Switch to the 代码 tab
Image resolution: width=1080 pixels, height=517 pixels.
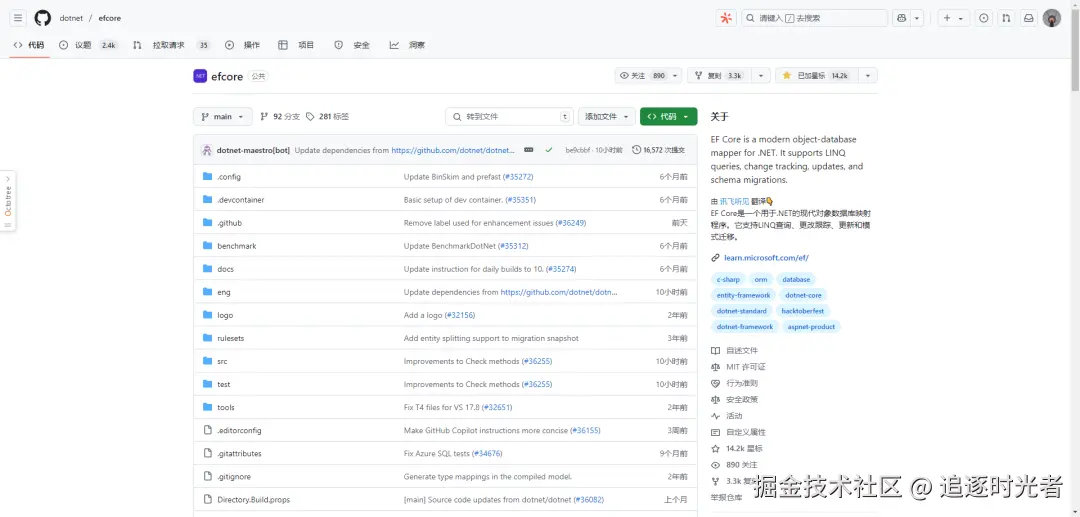(x=29, y=45)
